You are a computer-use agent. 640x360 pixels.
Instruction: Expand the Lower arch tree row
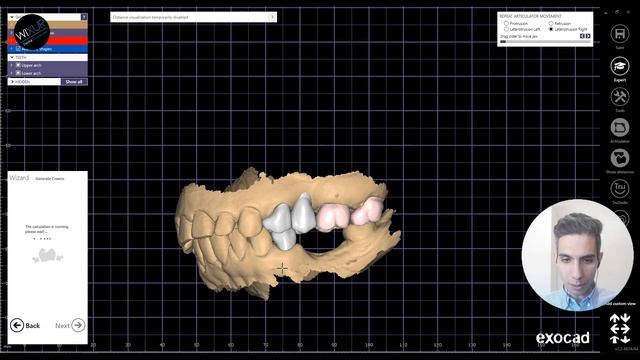click(11, 73)
